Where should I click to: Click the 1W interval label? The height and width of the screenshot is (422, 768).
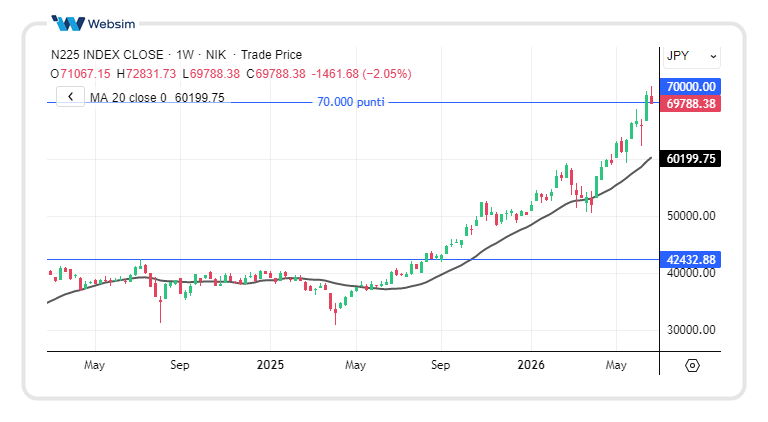(x=185, y=55)
